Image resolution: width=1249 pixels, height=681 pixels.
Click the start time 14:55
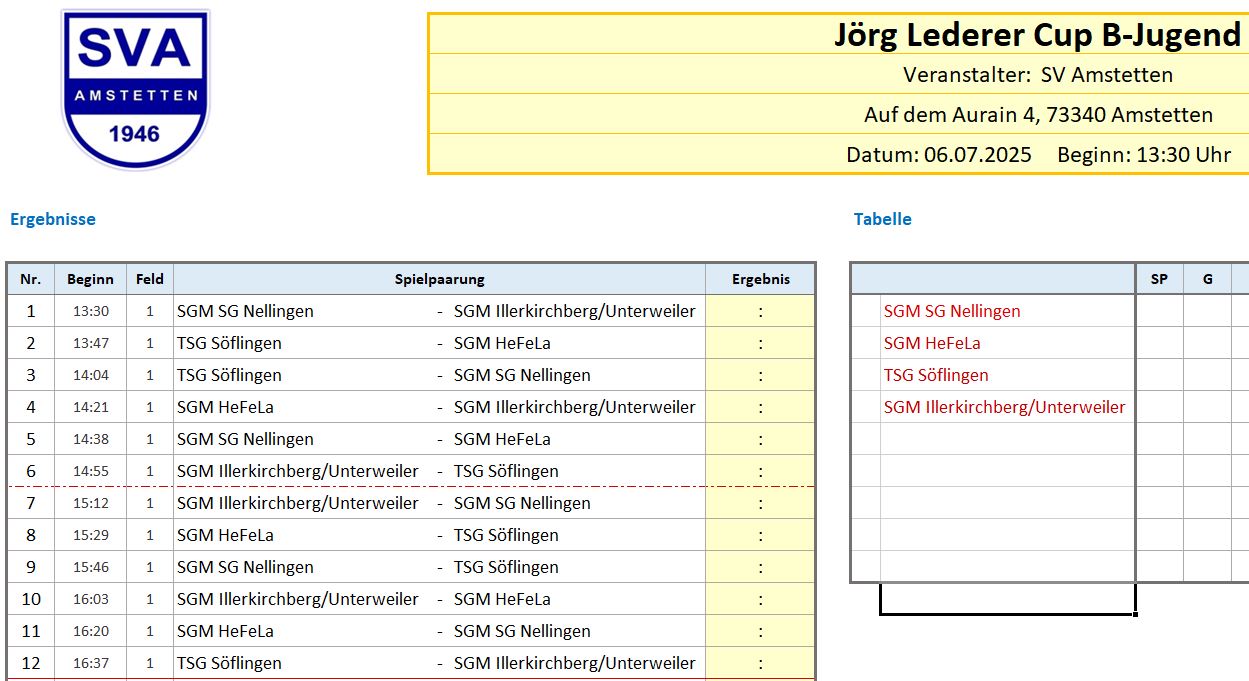point(91,471)
